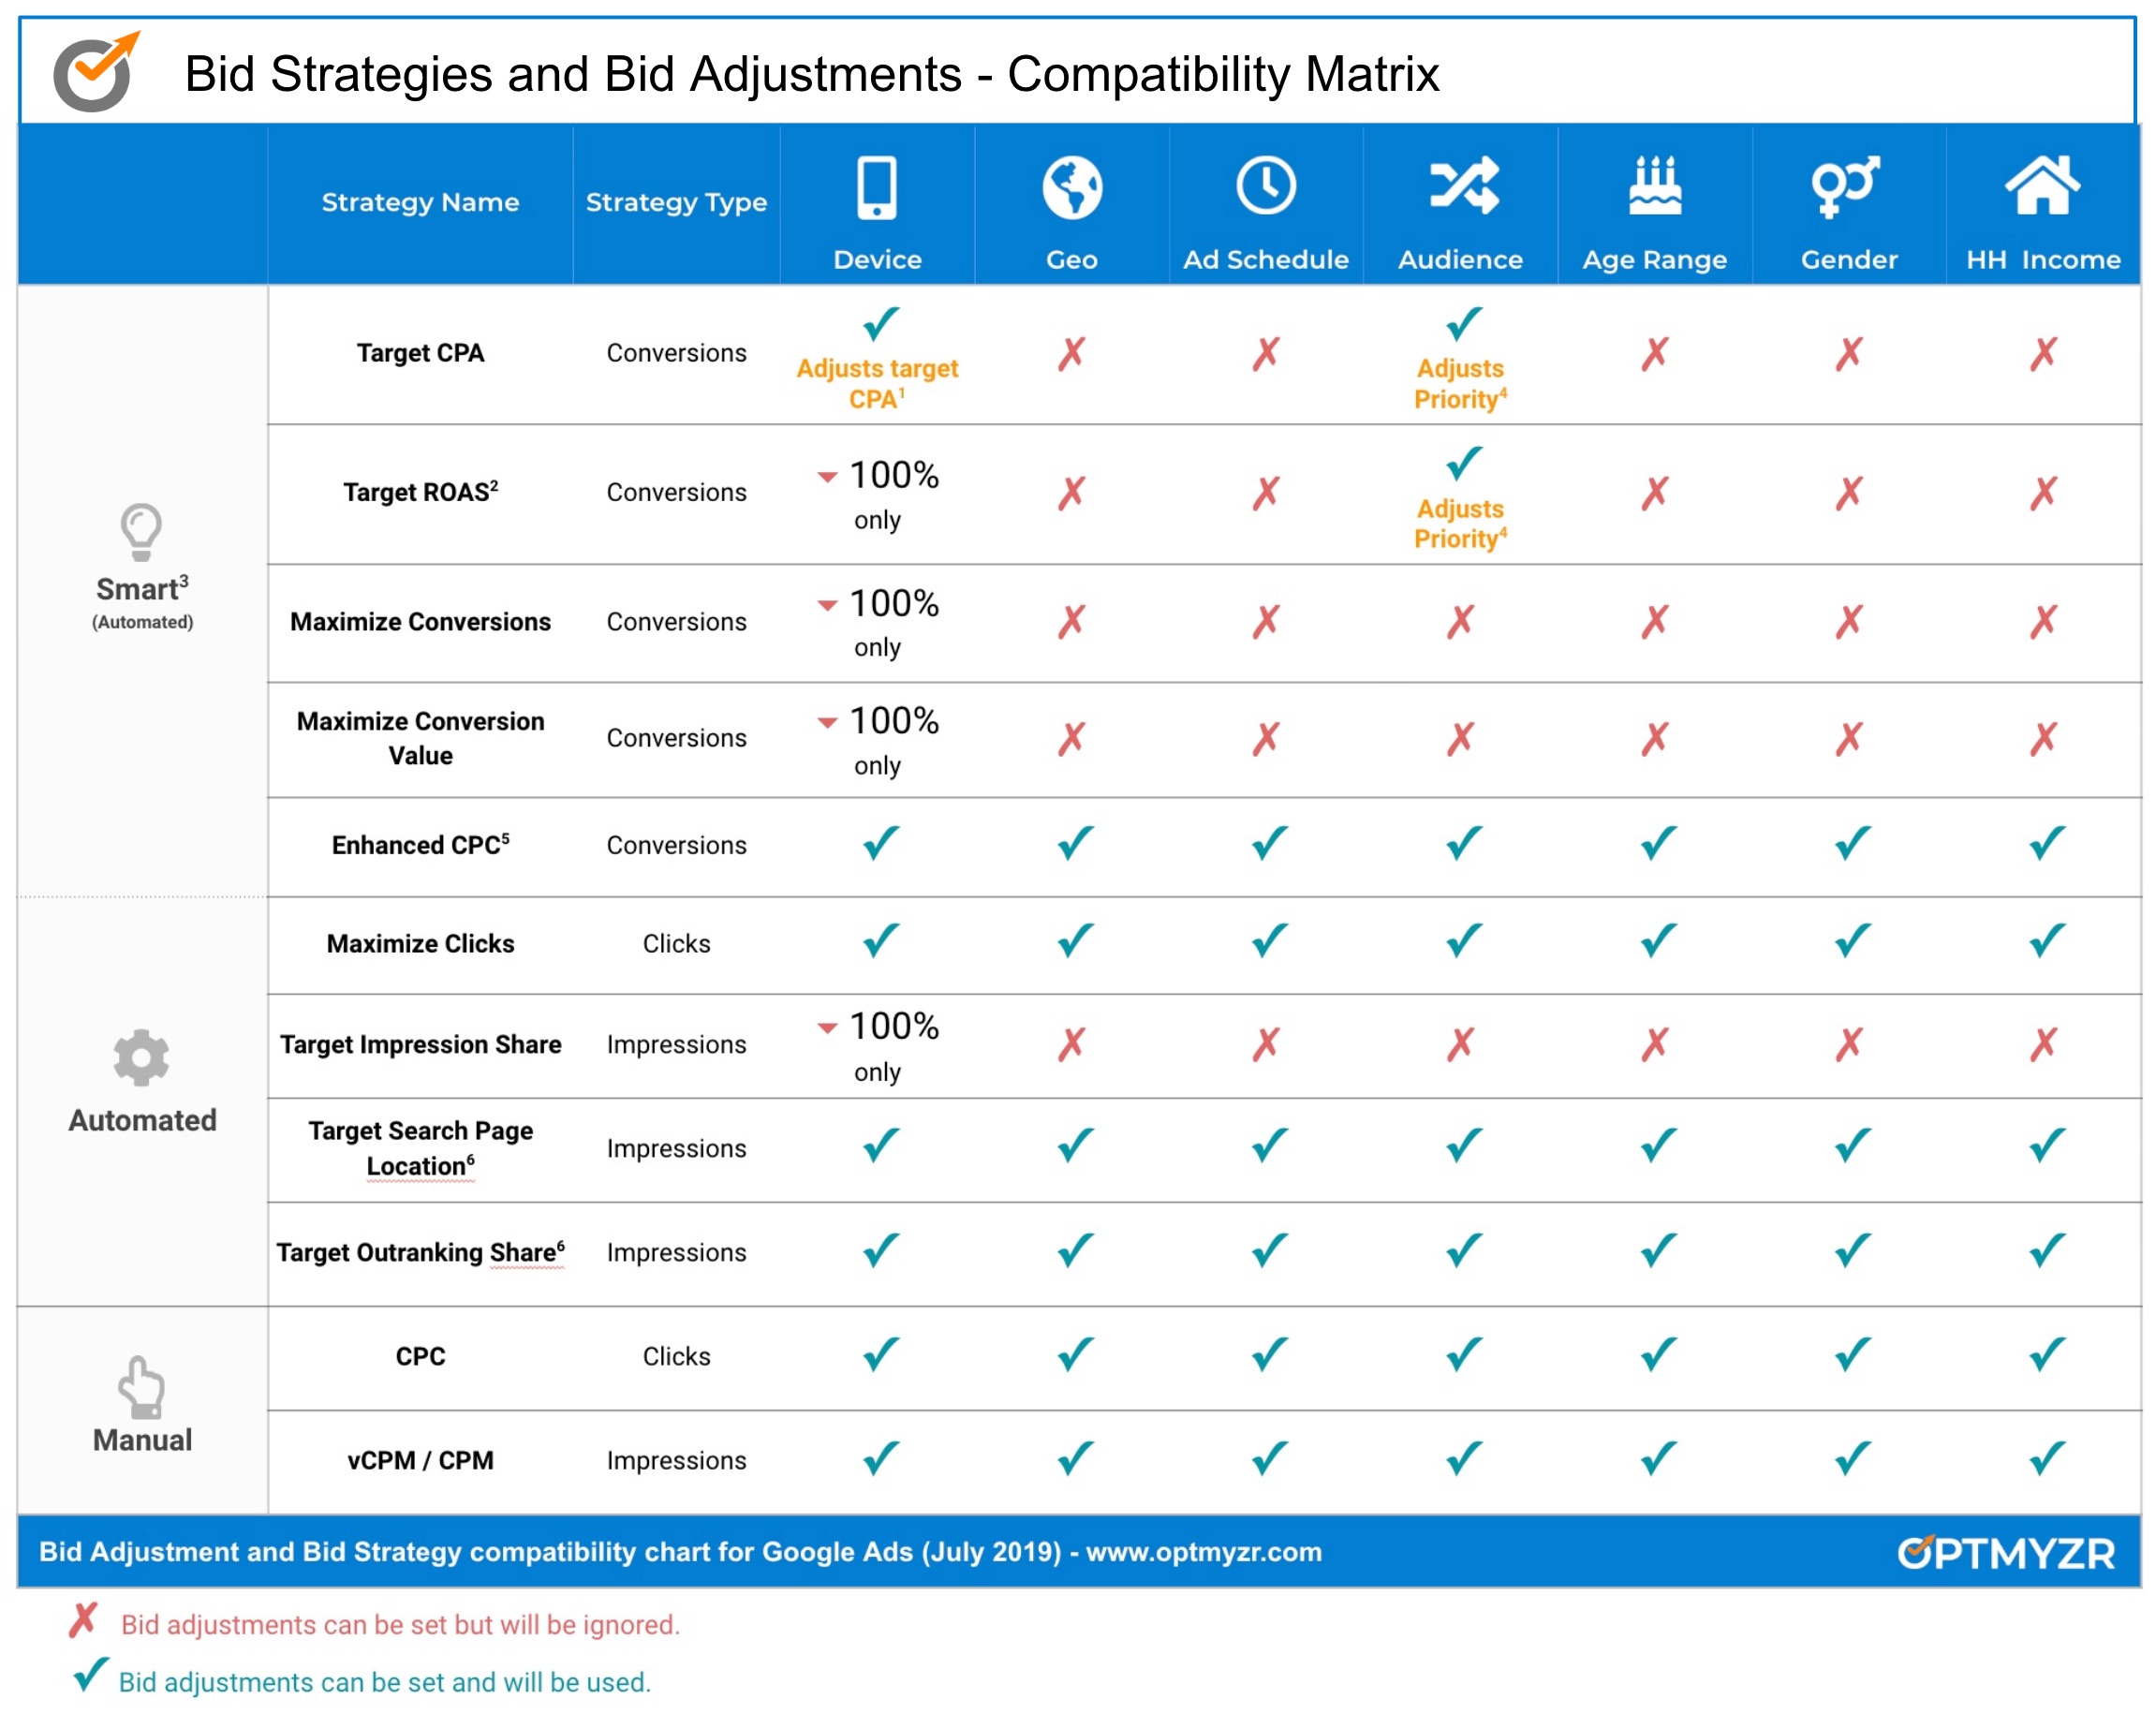Screen dimensions: 2156x1714
Task: Click the Automated gear icon
Action: [141, 1057]
